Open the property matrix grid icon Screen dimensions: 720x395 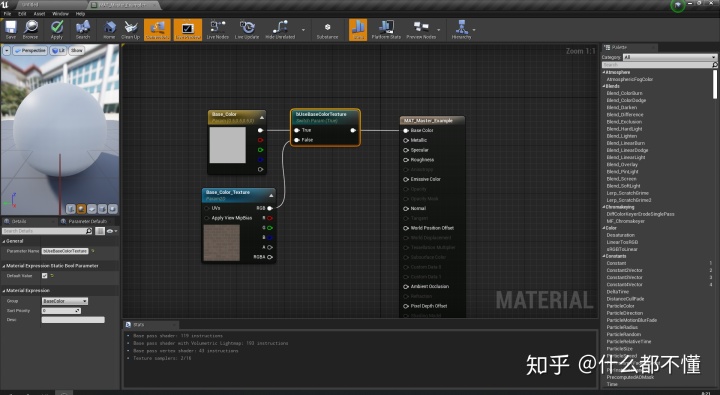tap(100, 231)
